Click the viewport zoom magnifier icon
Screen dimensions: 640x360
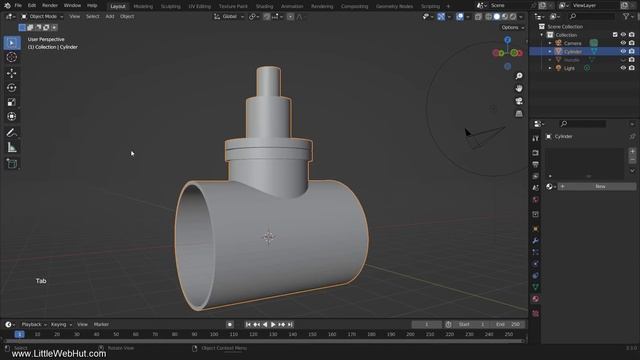click(519, 76)
